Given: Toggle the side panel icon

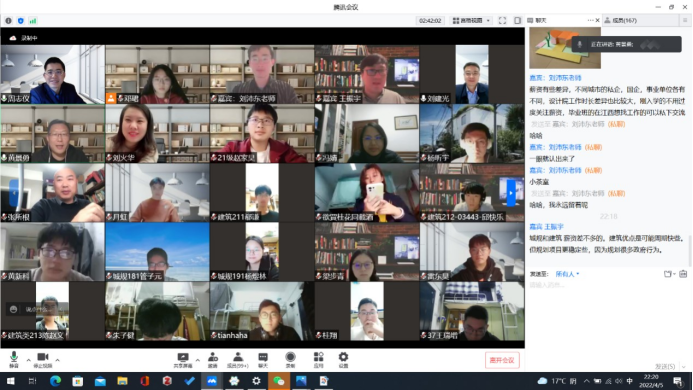Looking at the screenshot, I should point(518,21).
